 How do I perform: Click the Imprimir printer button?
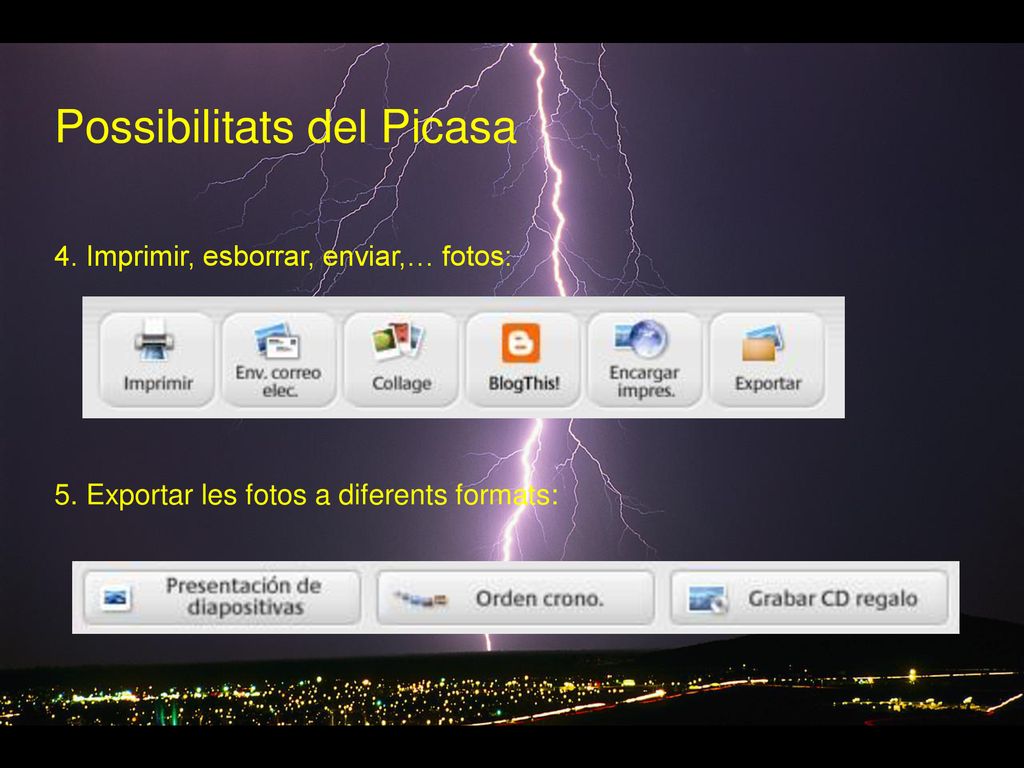157,359
